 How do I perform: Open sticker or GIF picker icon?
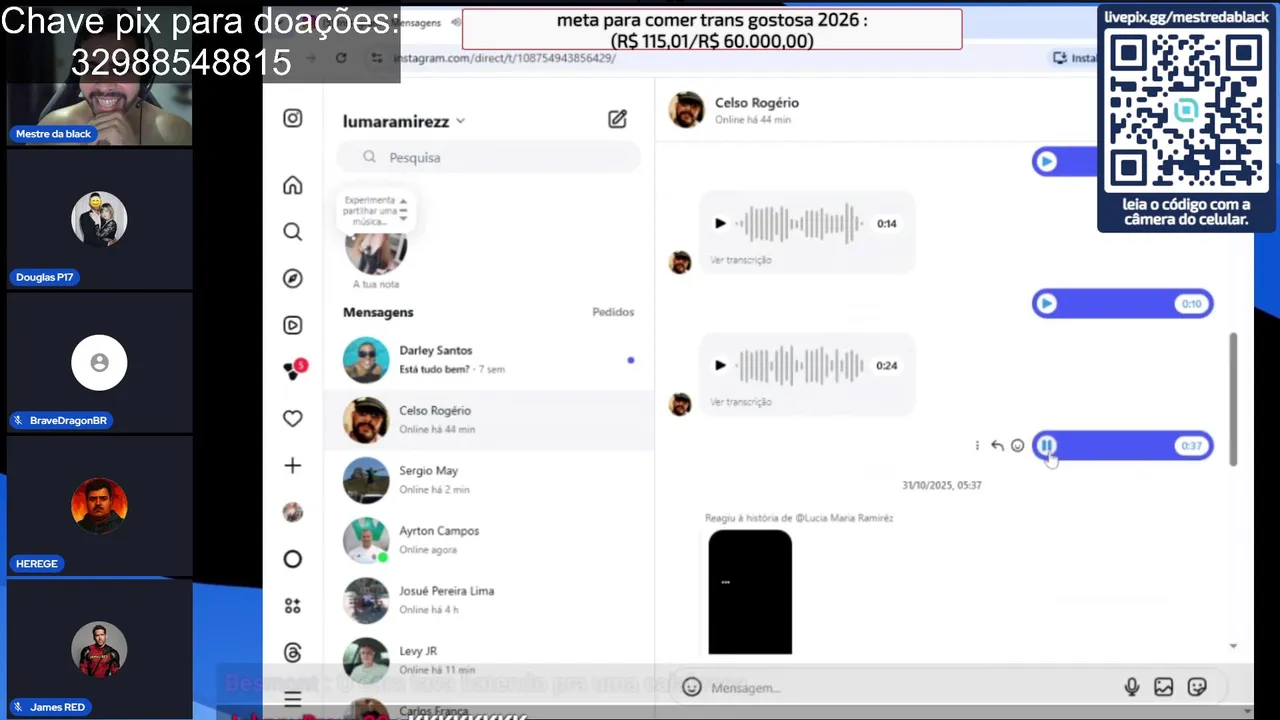coord(1197,687)
